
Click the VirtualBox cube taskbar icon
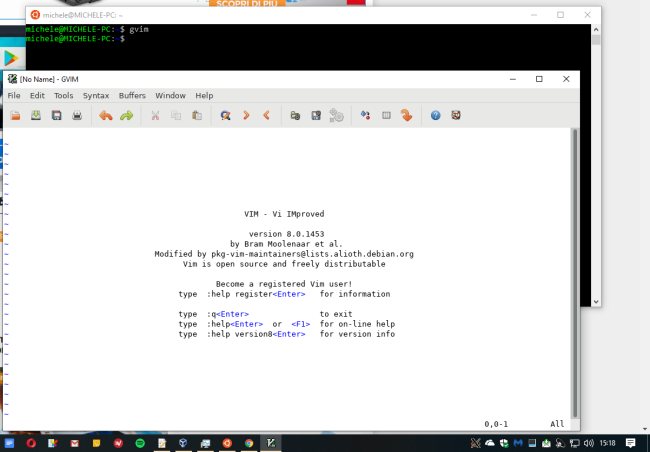pos(183,443)
